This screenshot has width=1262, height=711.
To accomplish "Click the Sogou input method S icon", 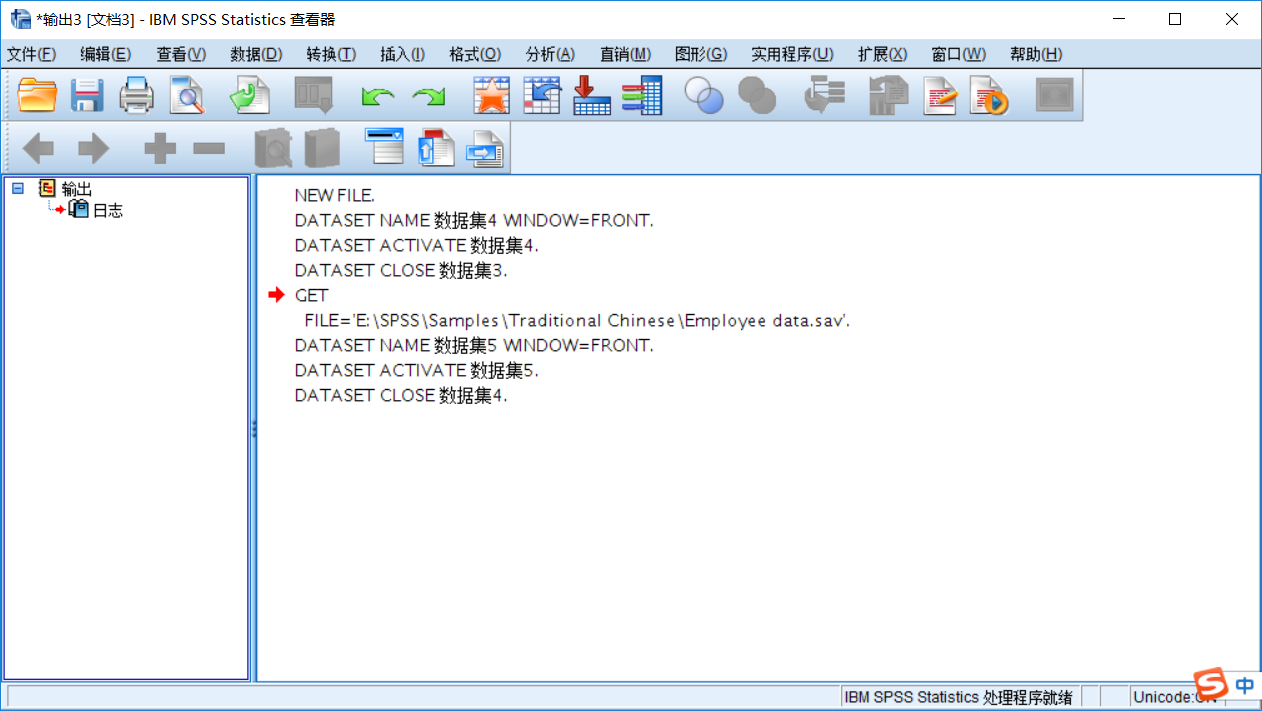I will point(1212,684).
